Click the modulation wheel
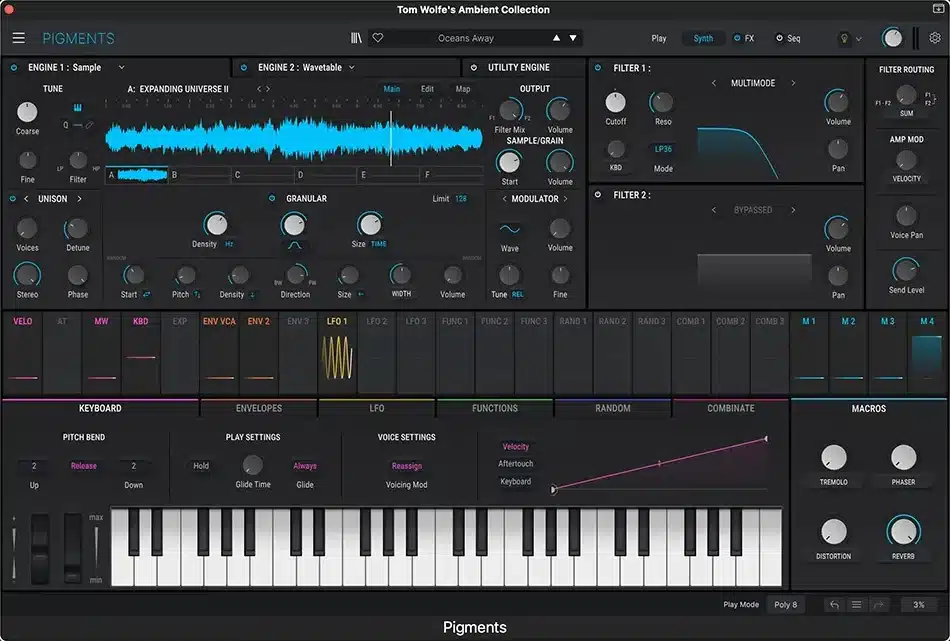Screen dimensions: 950x641 click(x=73, y=549)
